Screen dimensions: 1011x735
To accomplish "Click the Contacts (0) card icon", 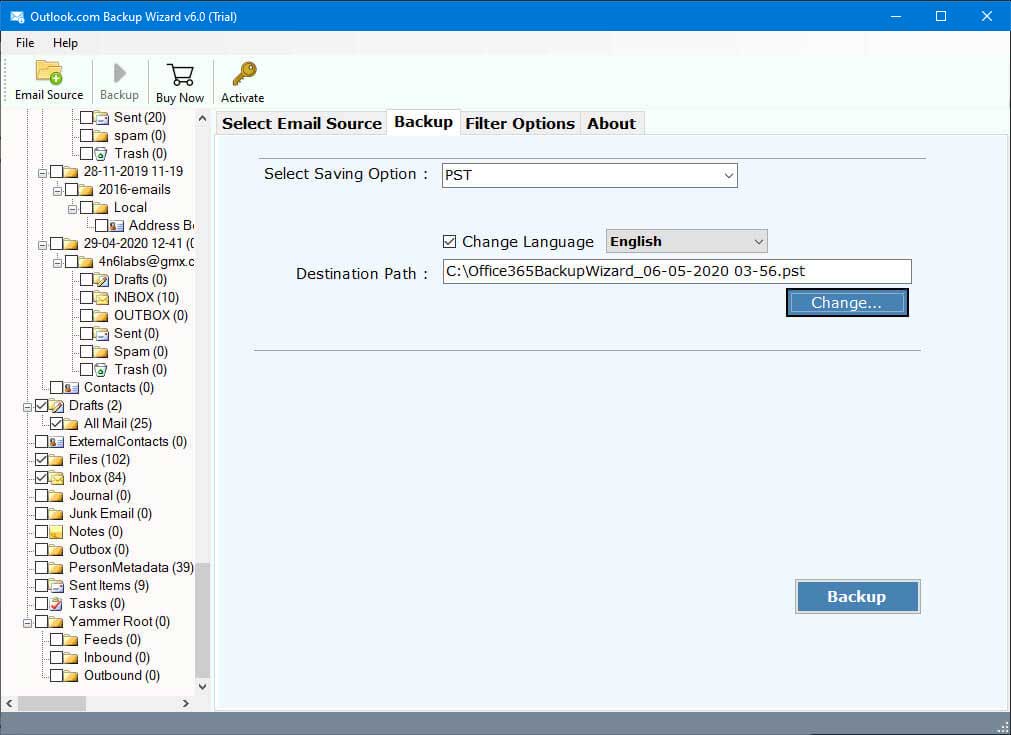I will 72,387.
